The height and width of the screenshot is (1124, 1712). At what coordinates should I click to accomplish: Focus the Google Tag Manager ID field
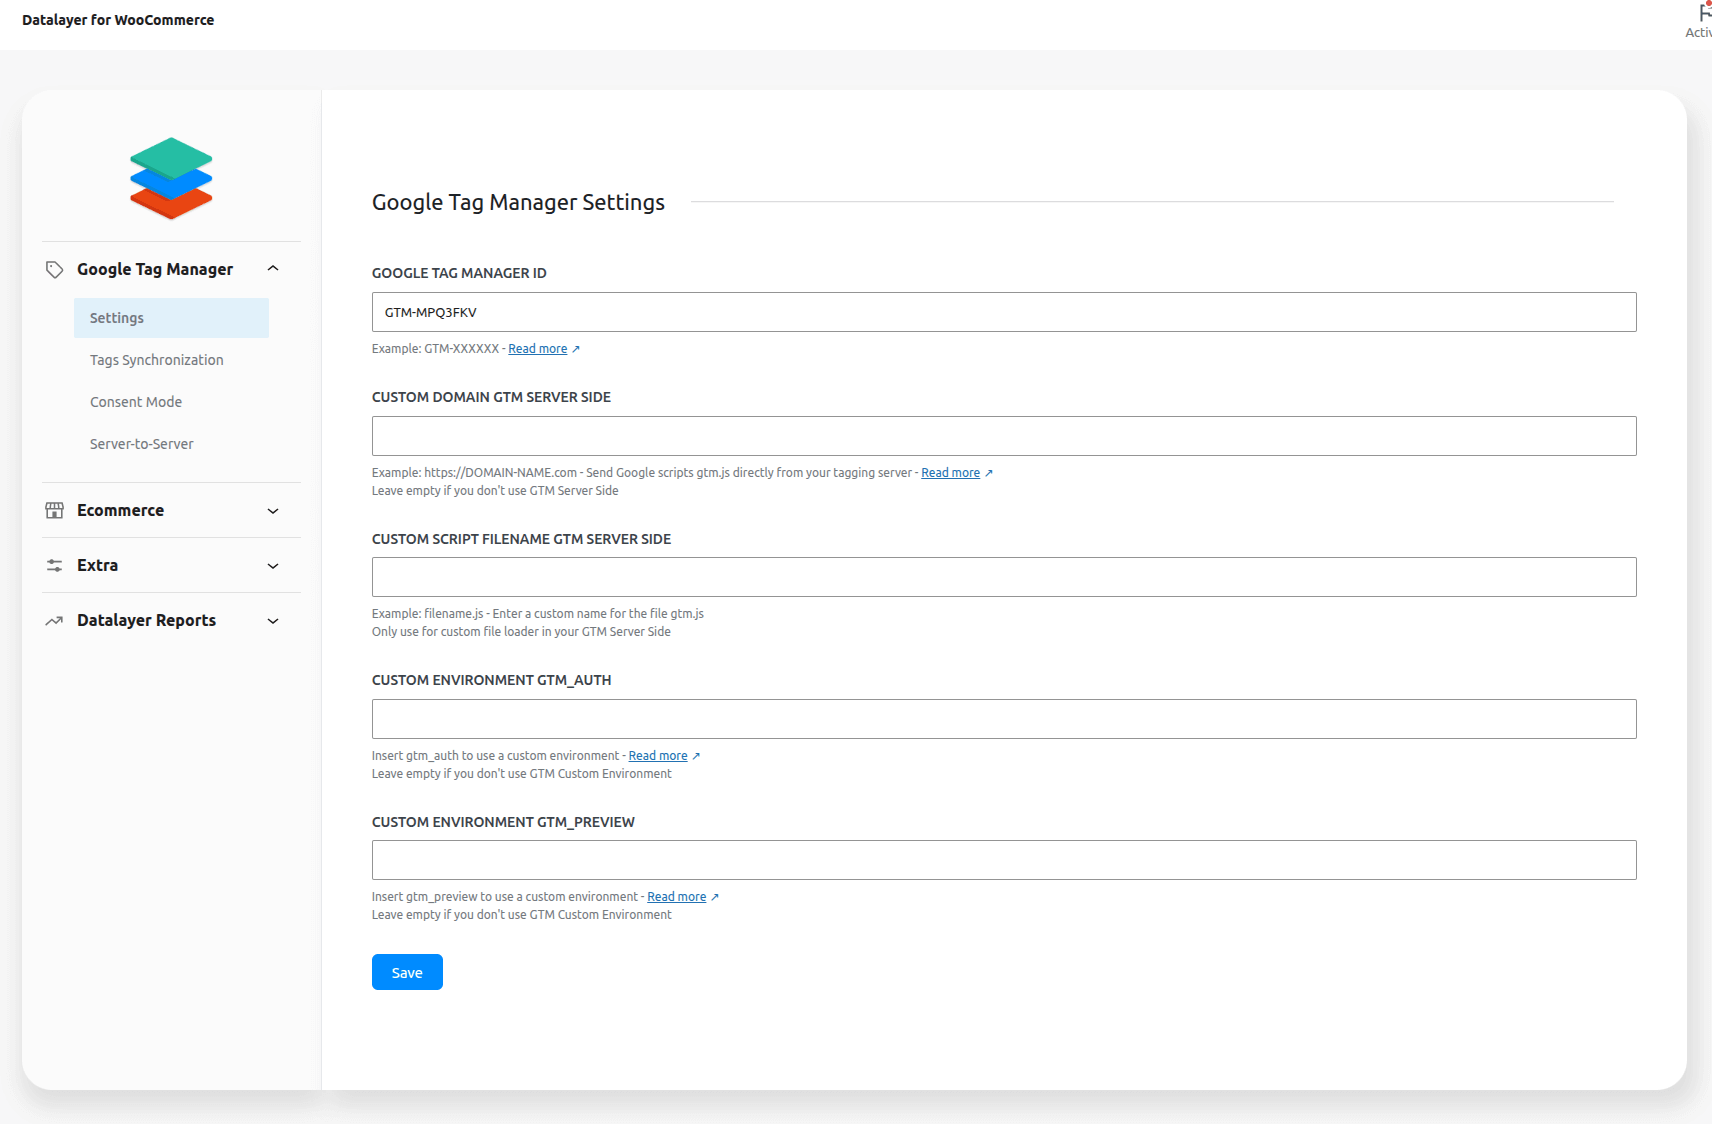[x=1004, y=312]
